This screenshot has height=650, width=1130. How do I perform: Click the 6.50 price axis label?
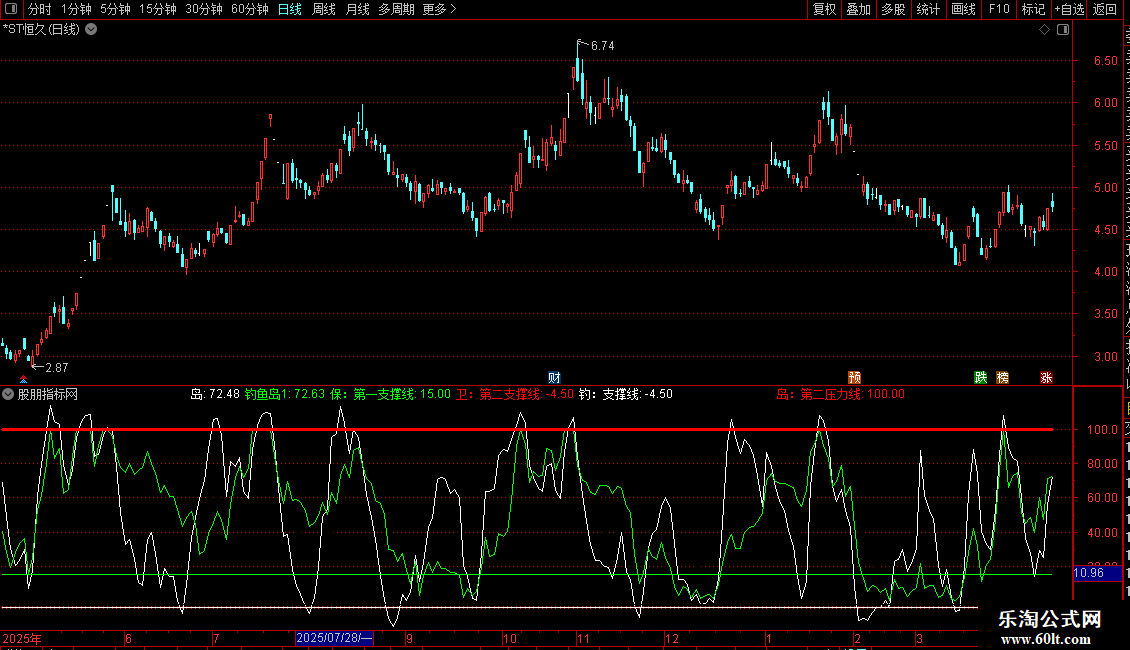click(x=1105, y=61)
